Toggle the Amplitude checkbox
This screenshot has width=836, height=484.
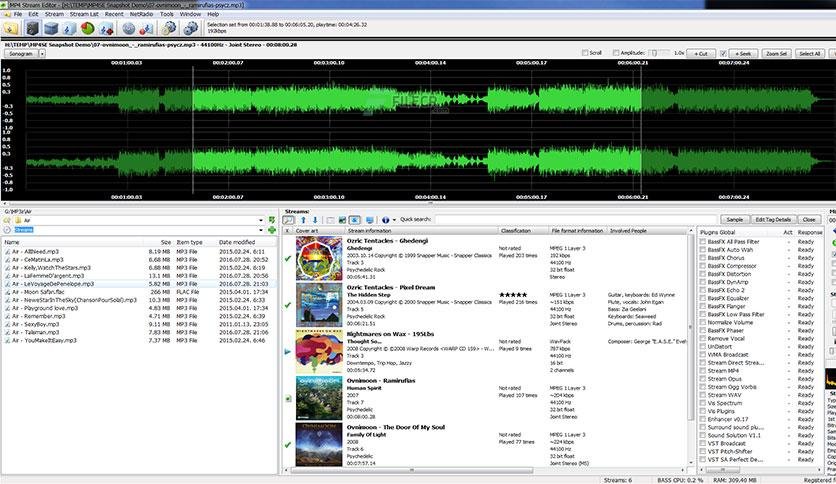pos(616,53)
